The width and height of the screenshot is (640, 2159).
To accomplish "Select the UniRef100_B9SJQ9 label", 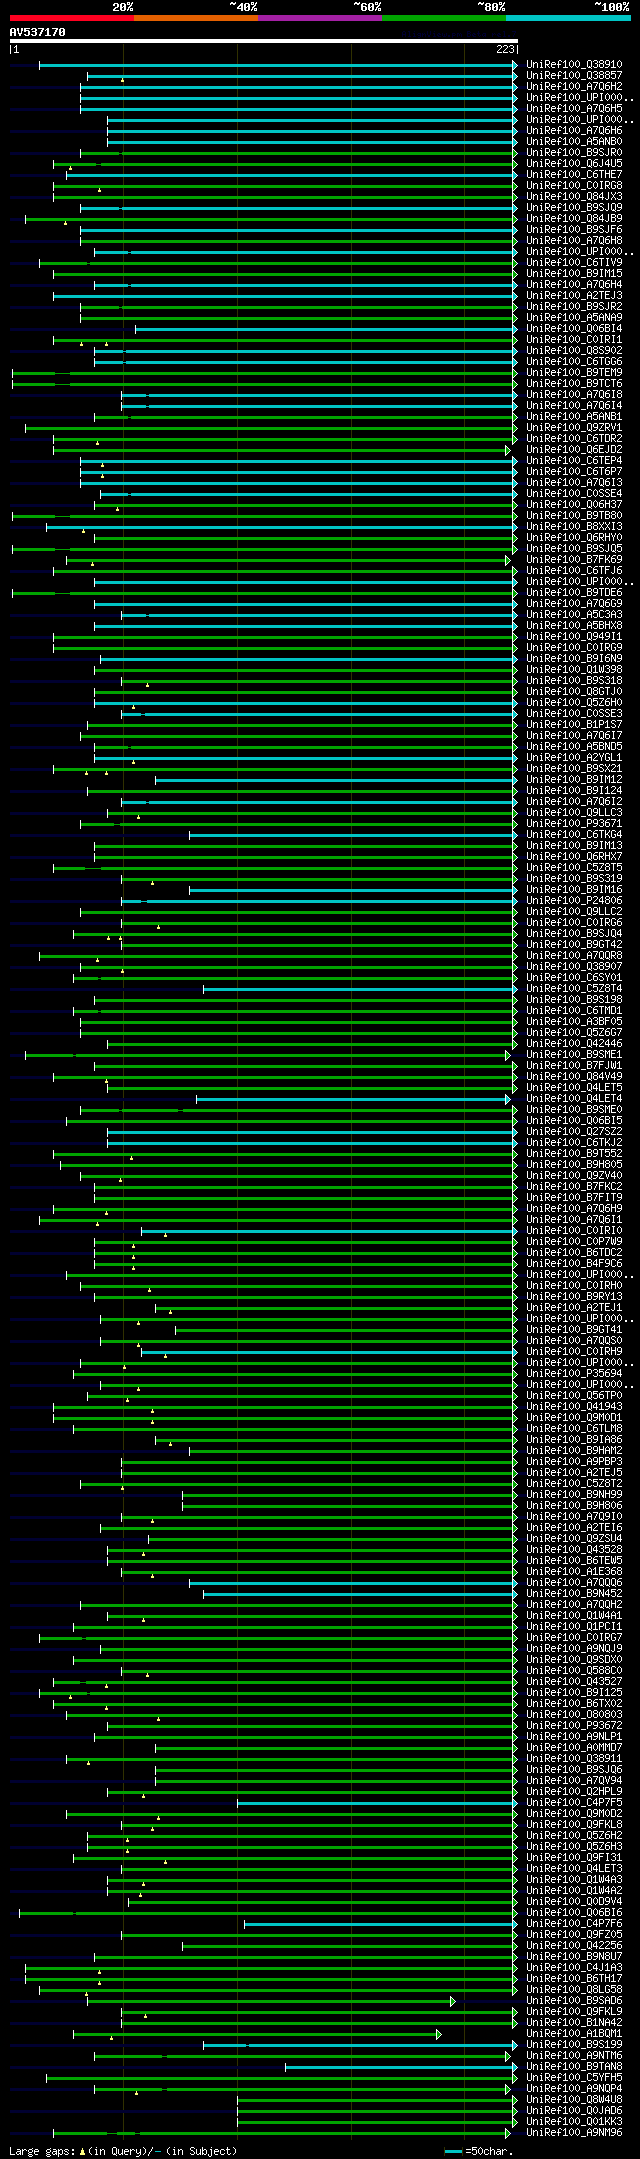I will click(x=574, y=208).
